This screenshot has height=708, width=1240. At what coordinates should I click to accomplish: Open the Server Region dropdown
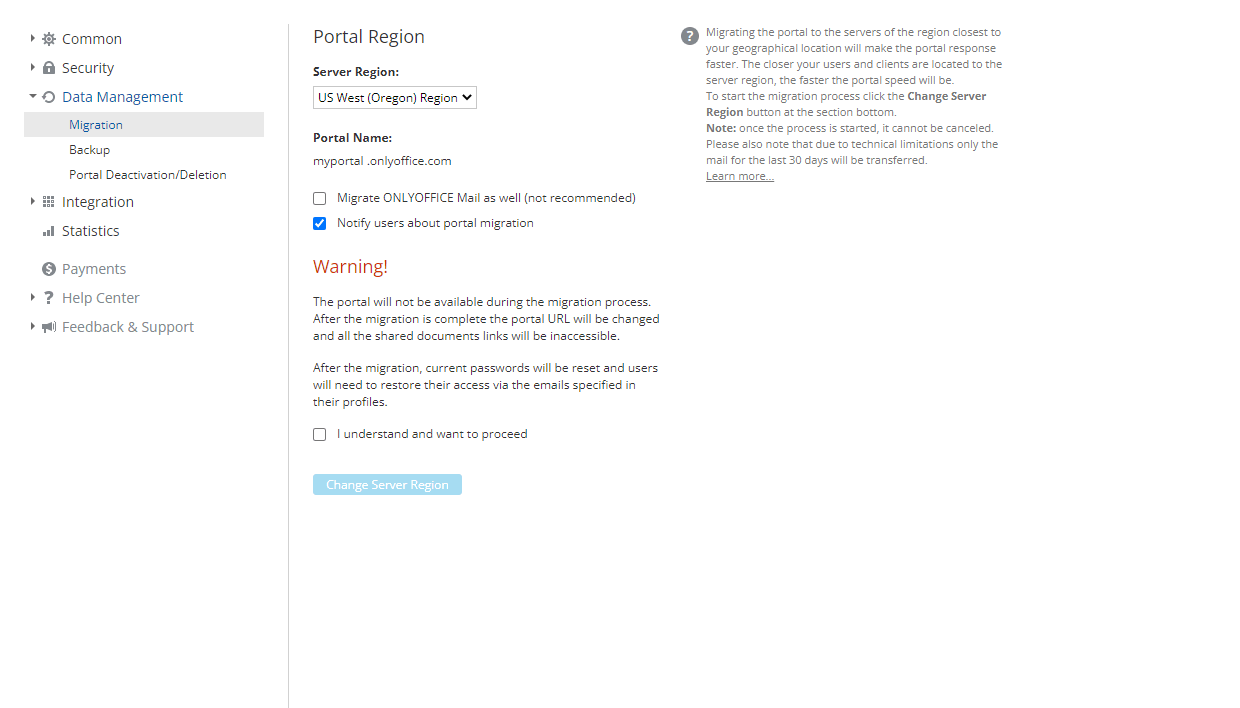click(394, 97)
